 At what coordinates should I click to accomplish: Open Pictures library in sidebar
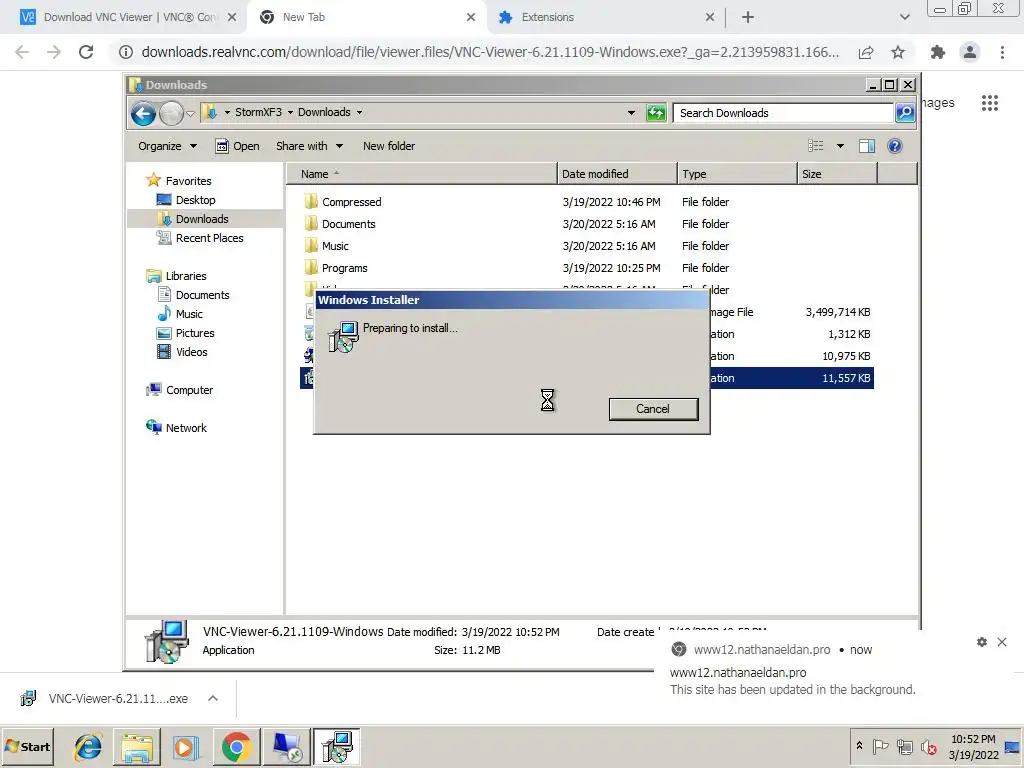click(195, 332)
